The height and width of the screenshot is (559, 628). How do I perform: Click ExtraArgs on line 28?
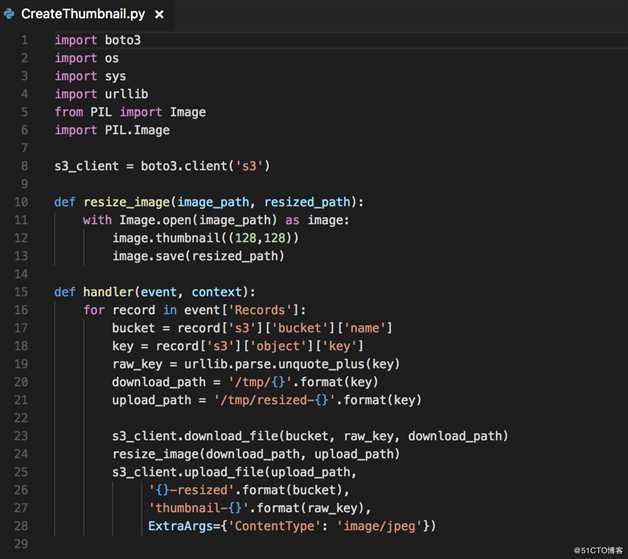coord(180,526)
